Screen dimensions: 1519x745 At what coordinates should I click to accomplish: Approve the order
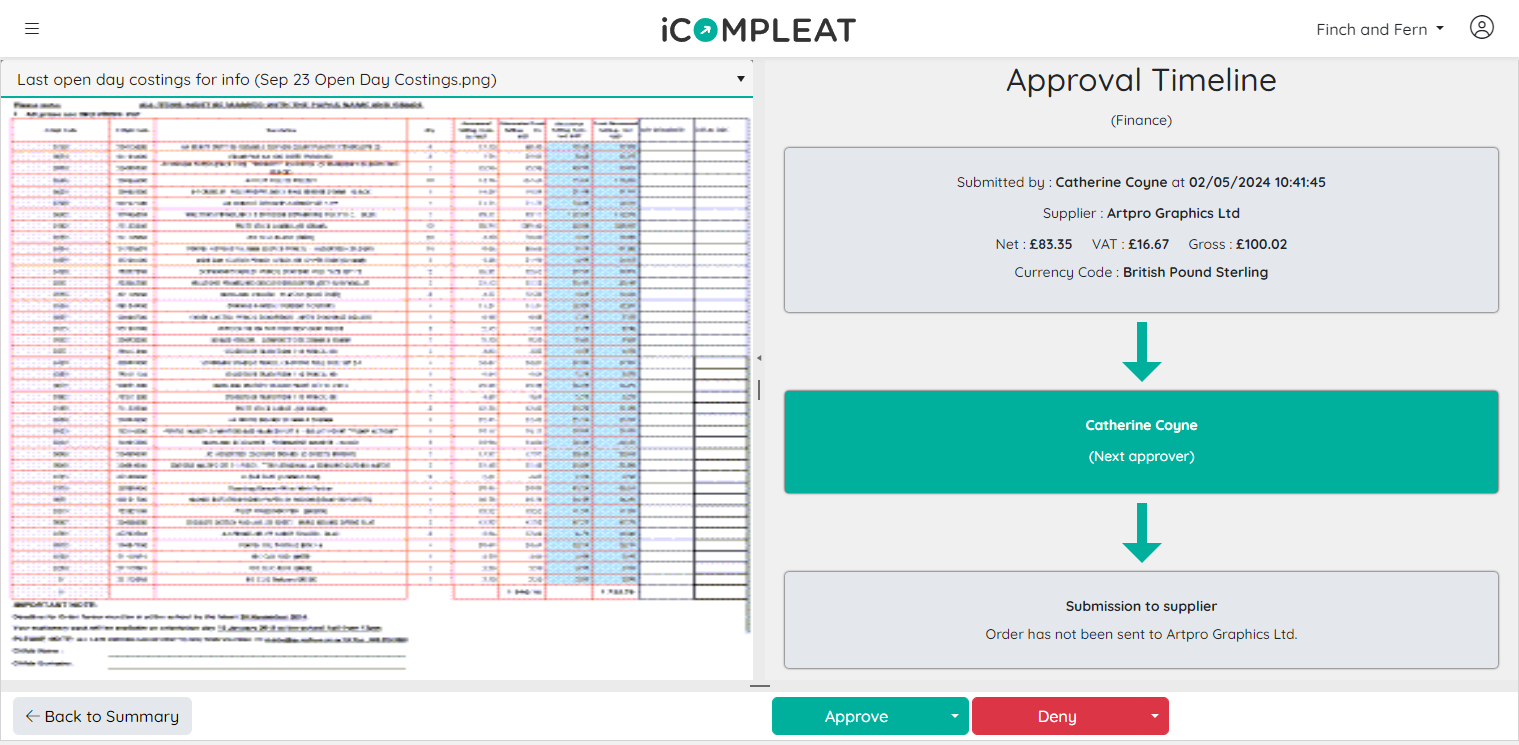click(857, 716)
